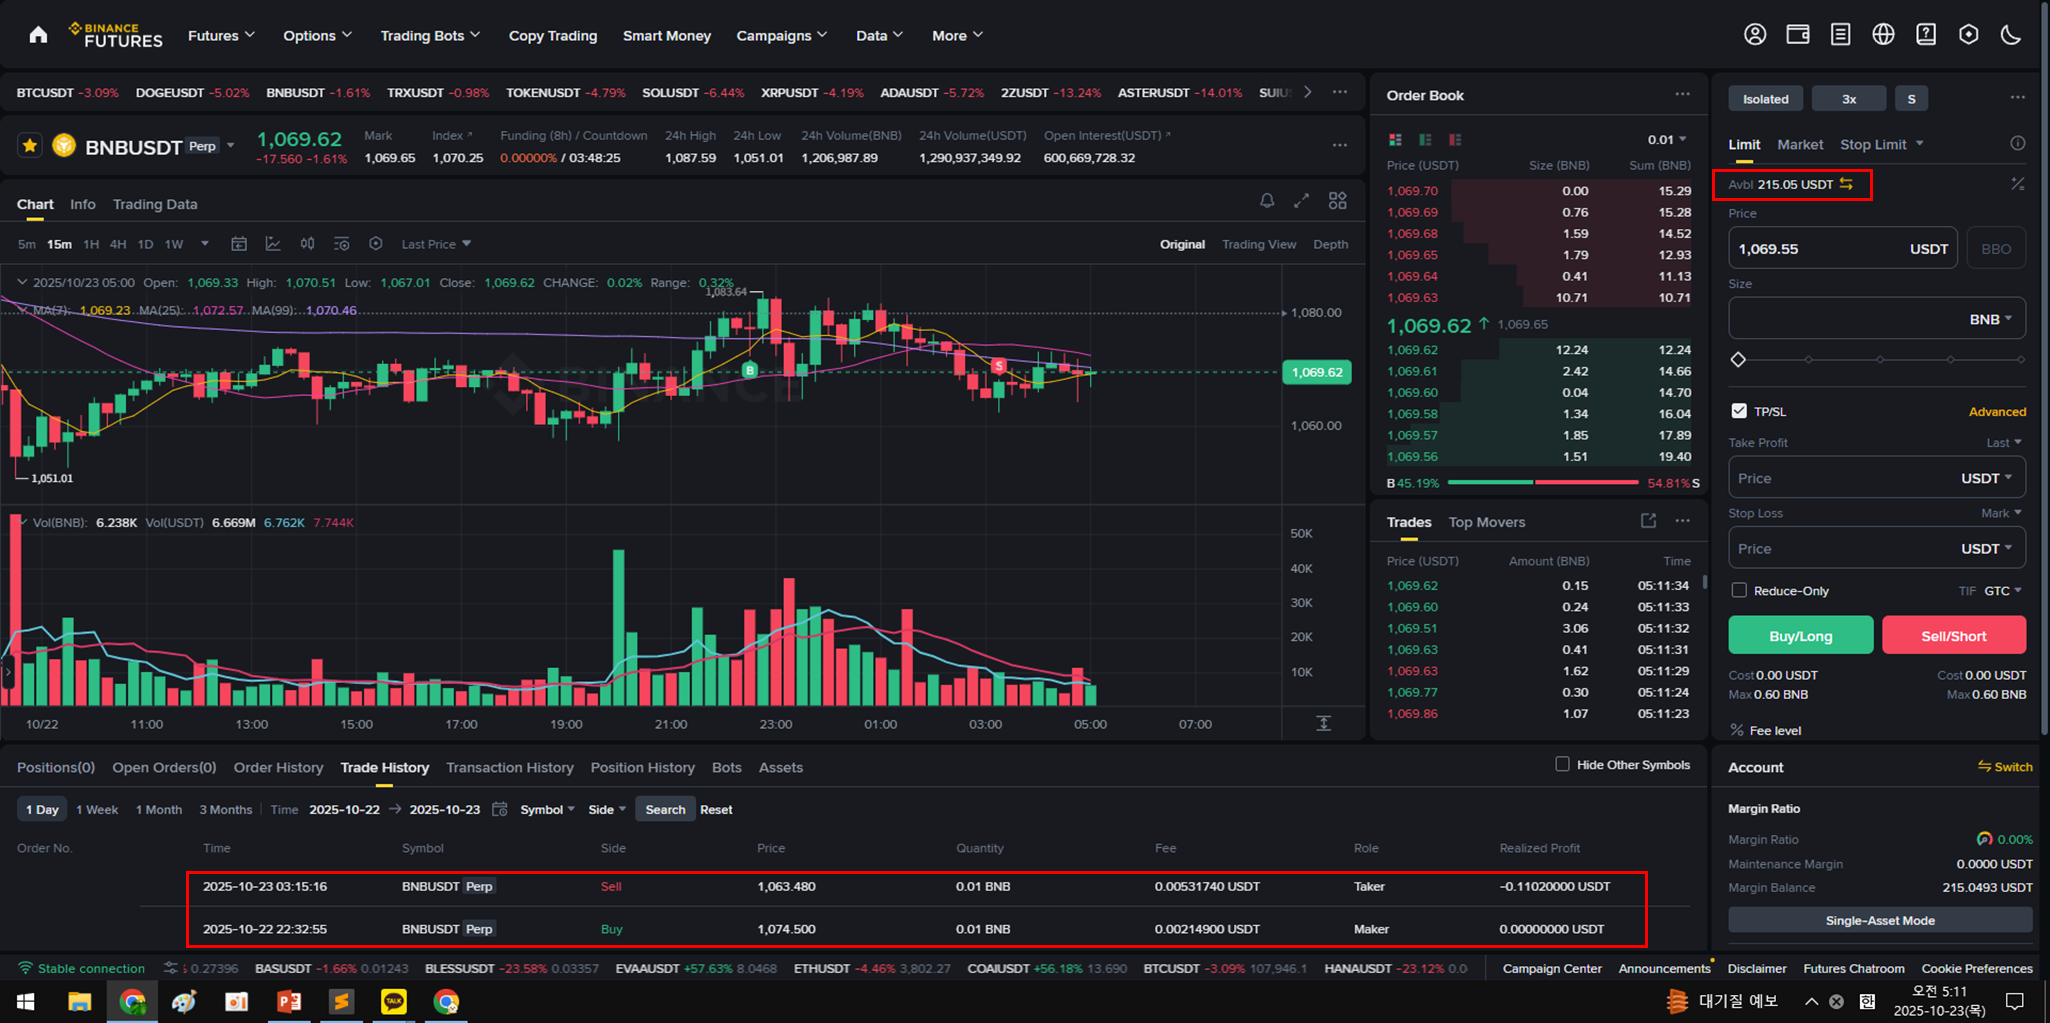Show both sides order book view

pos(1395,139)
